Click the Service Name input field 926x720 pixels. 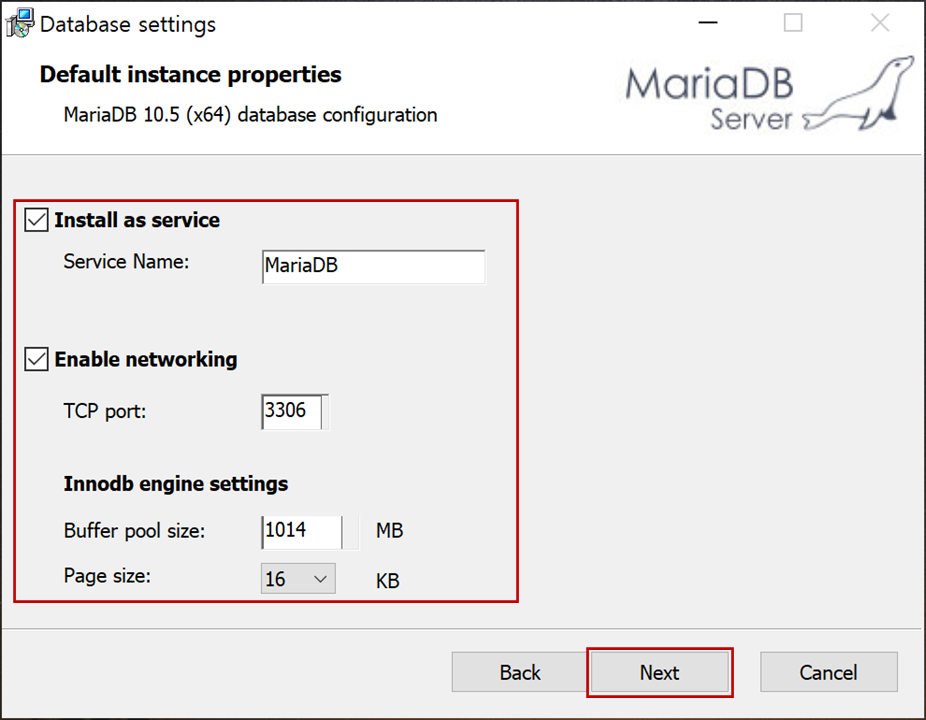point(373,266)
